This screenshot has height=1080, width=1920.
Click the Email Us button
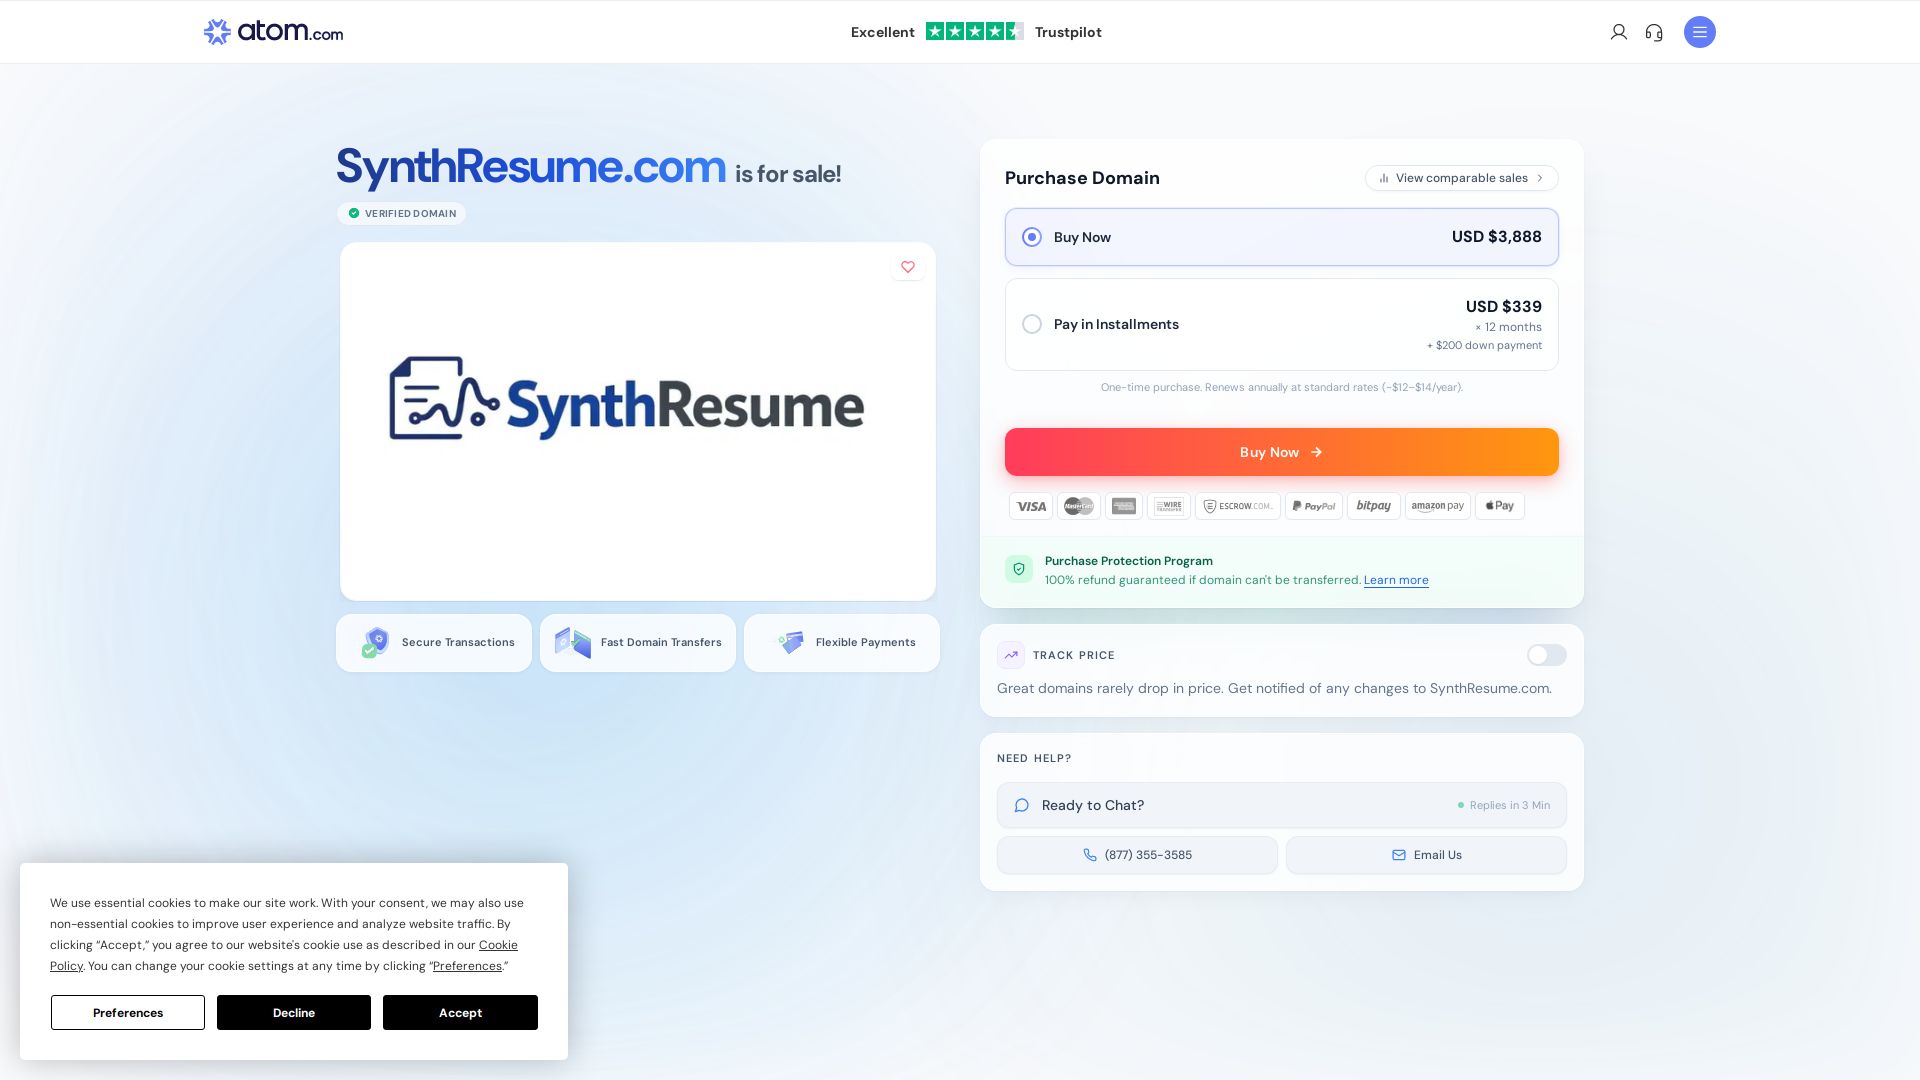[x=1426, y=855]
